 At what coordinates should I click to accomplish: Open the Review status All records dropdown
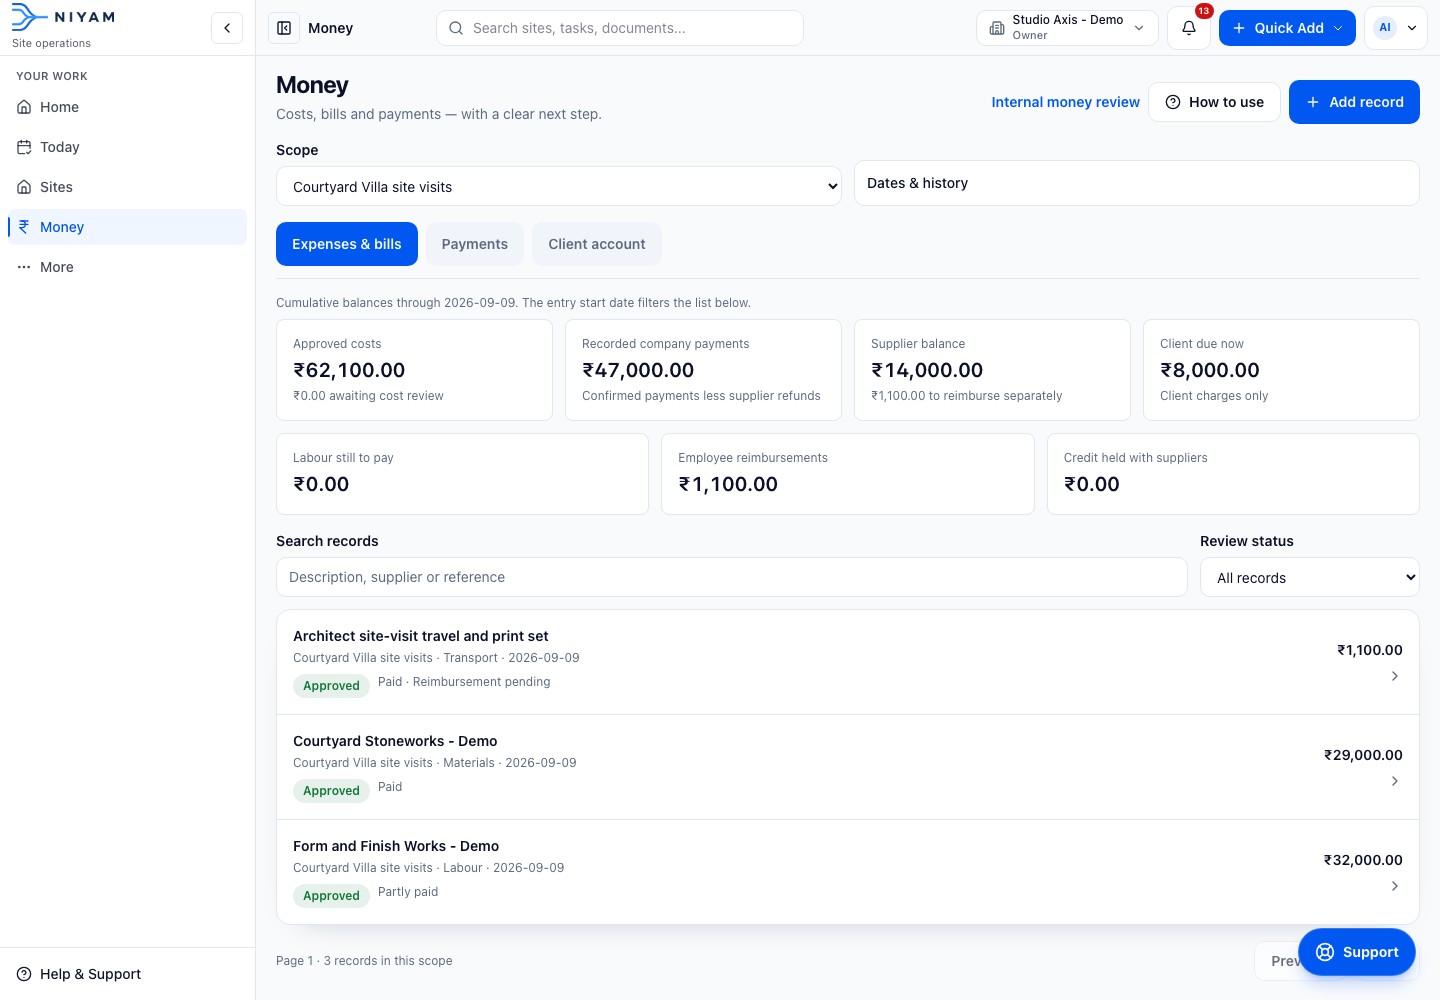(1310, 577)
